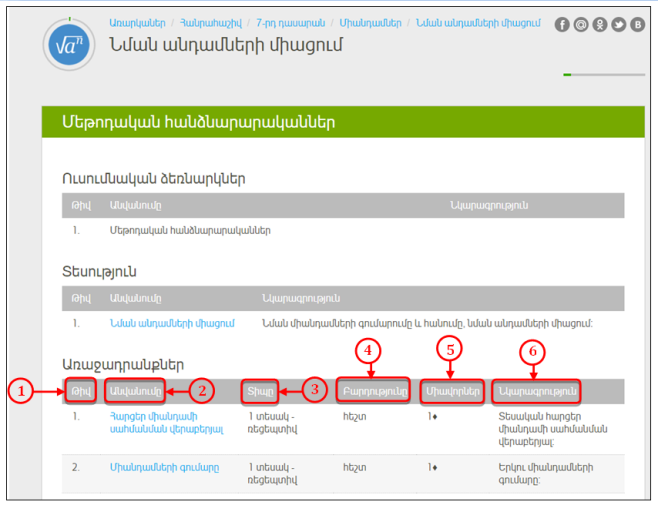Viewport: 658px width, 505px height.
Task: Click the Facebook share icon
Action: point(563,25)
